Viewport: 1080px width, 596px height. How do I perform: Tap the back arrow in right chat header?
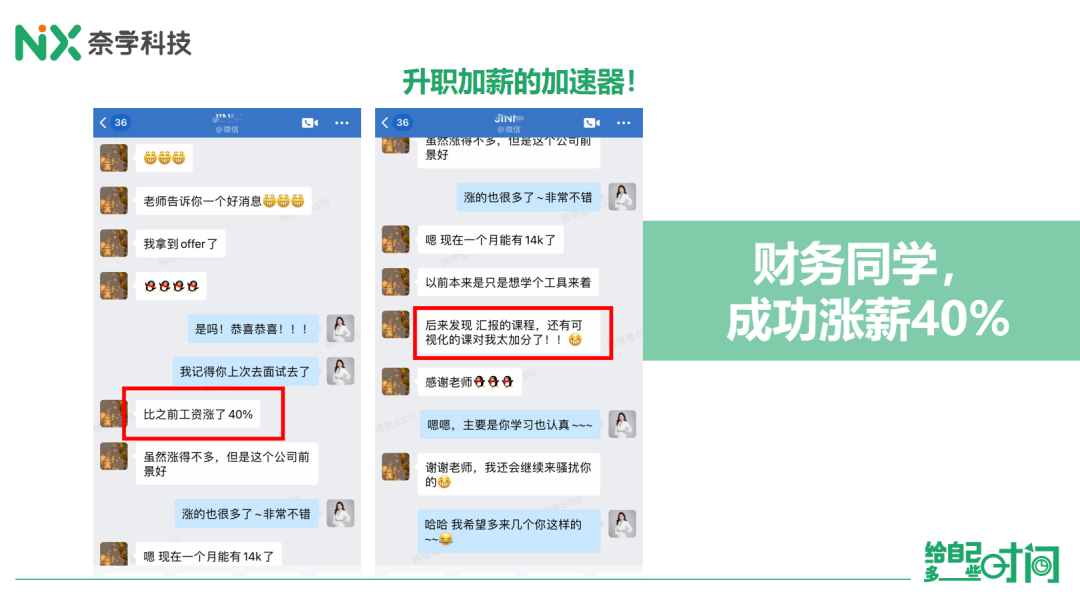click(384, 123)
